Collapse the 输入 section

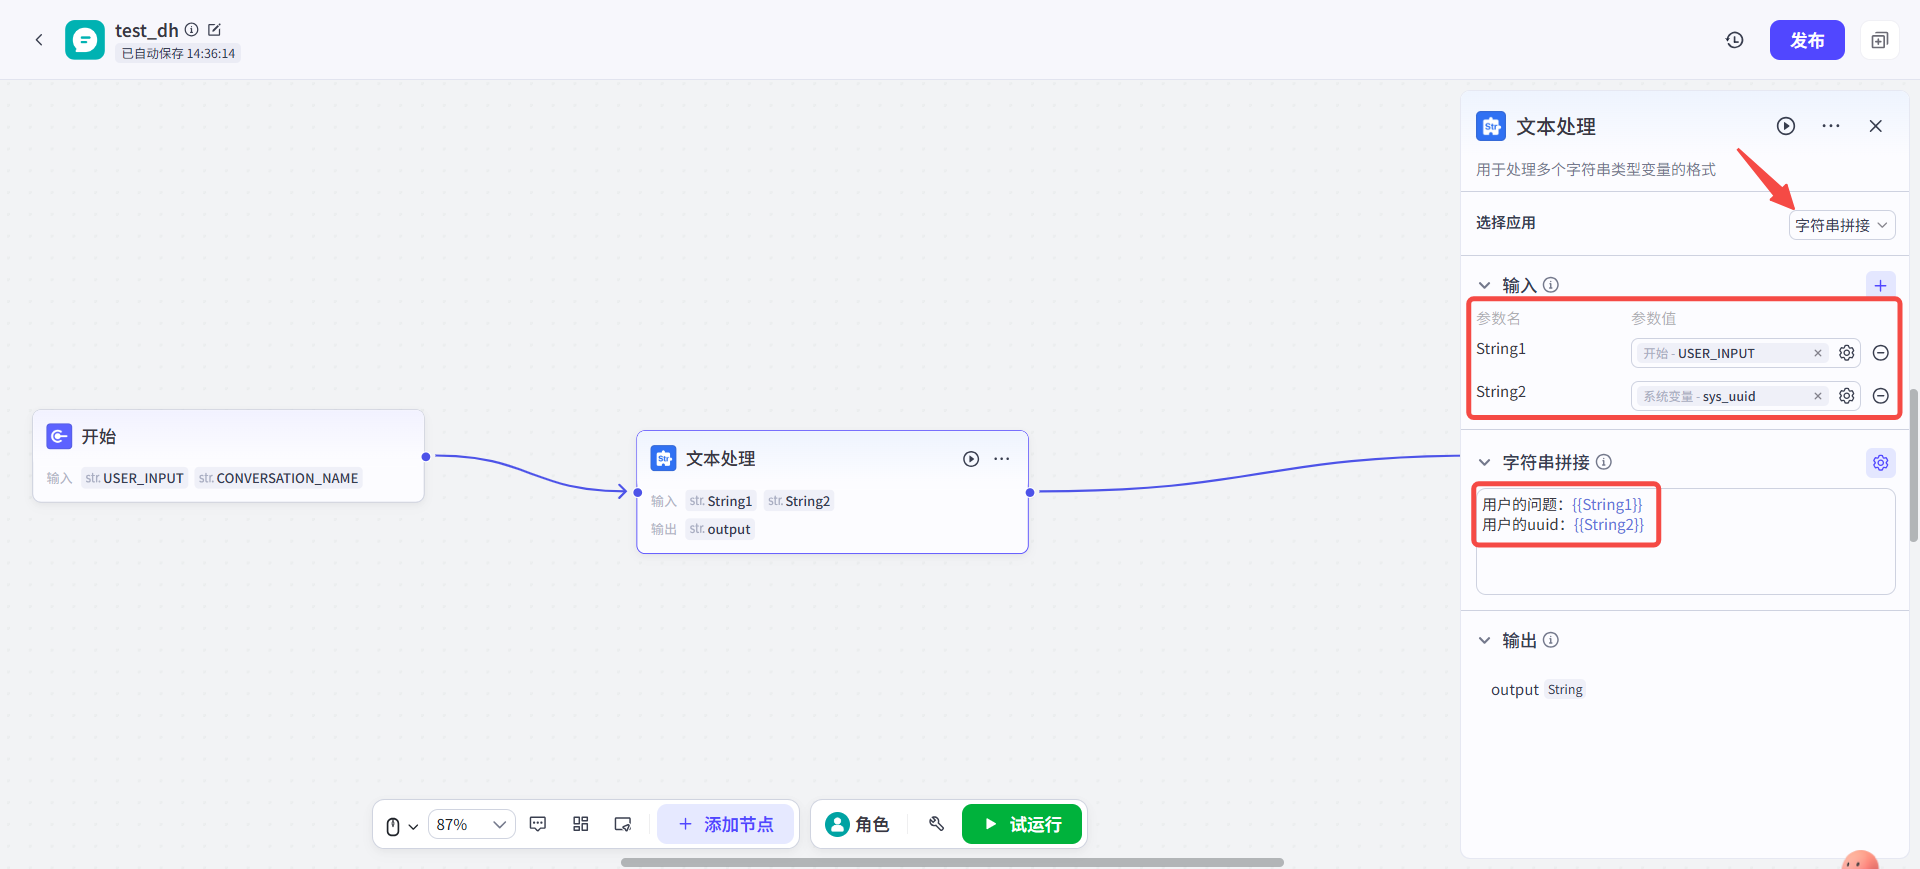coord(1485,285)
